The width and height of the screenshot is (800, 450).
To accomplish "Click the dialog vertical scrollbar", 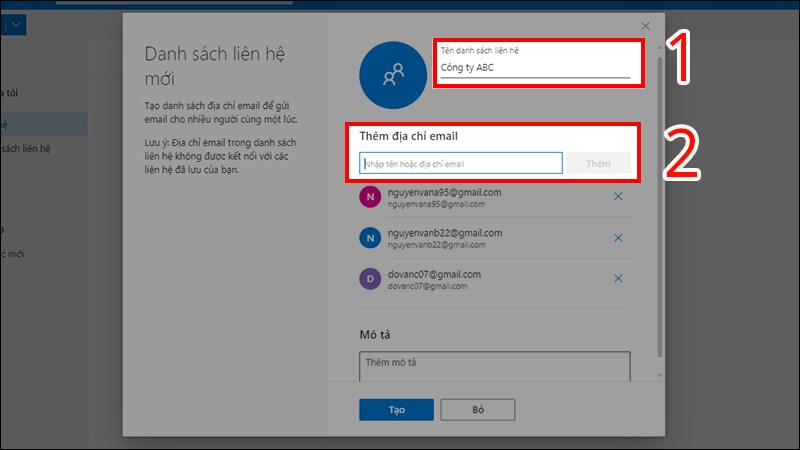I will pos(660,207).
